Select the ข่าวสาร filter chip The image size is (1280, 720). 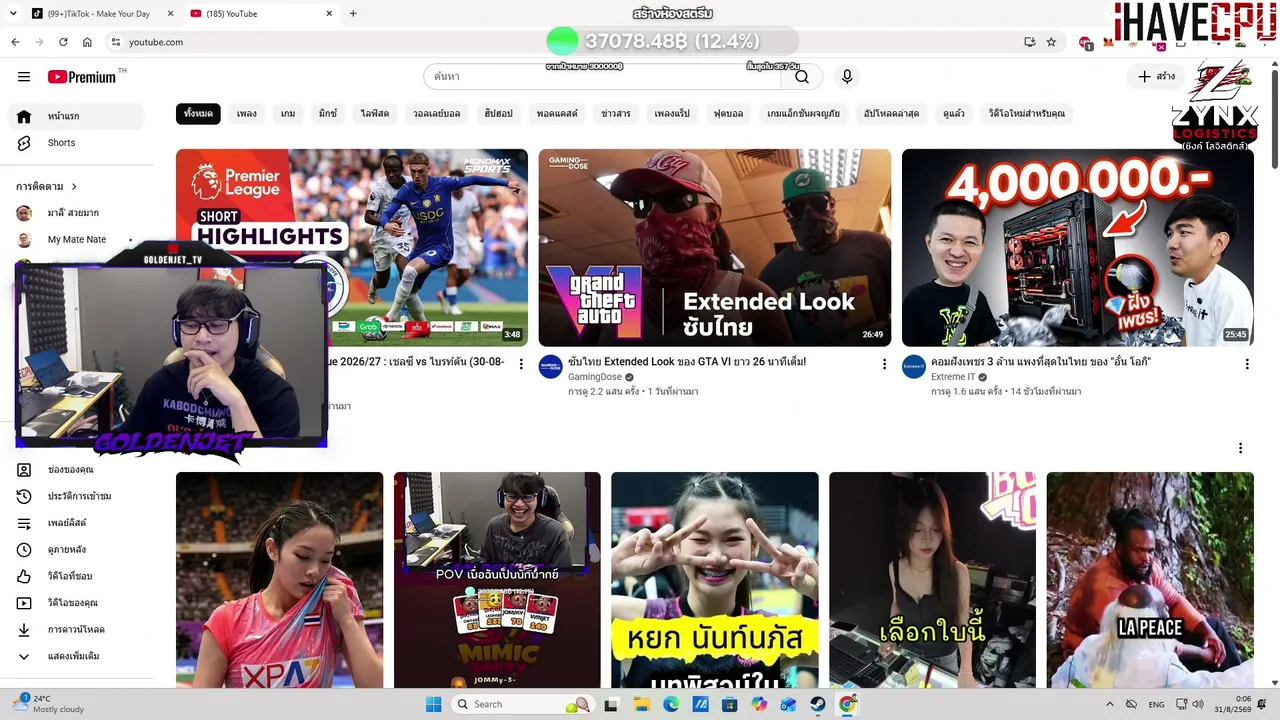(x=616, y=114)
